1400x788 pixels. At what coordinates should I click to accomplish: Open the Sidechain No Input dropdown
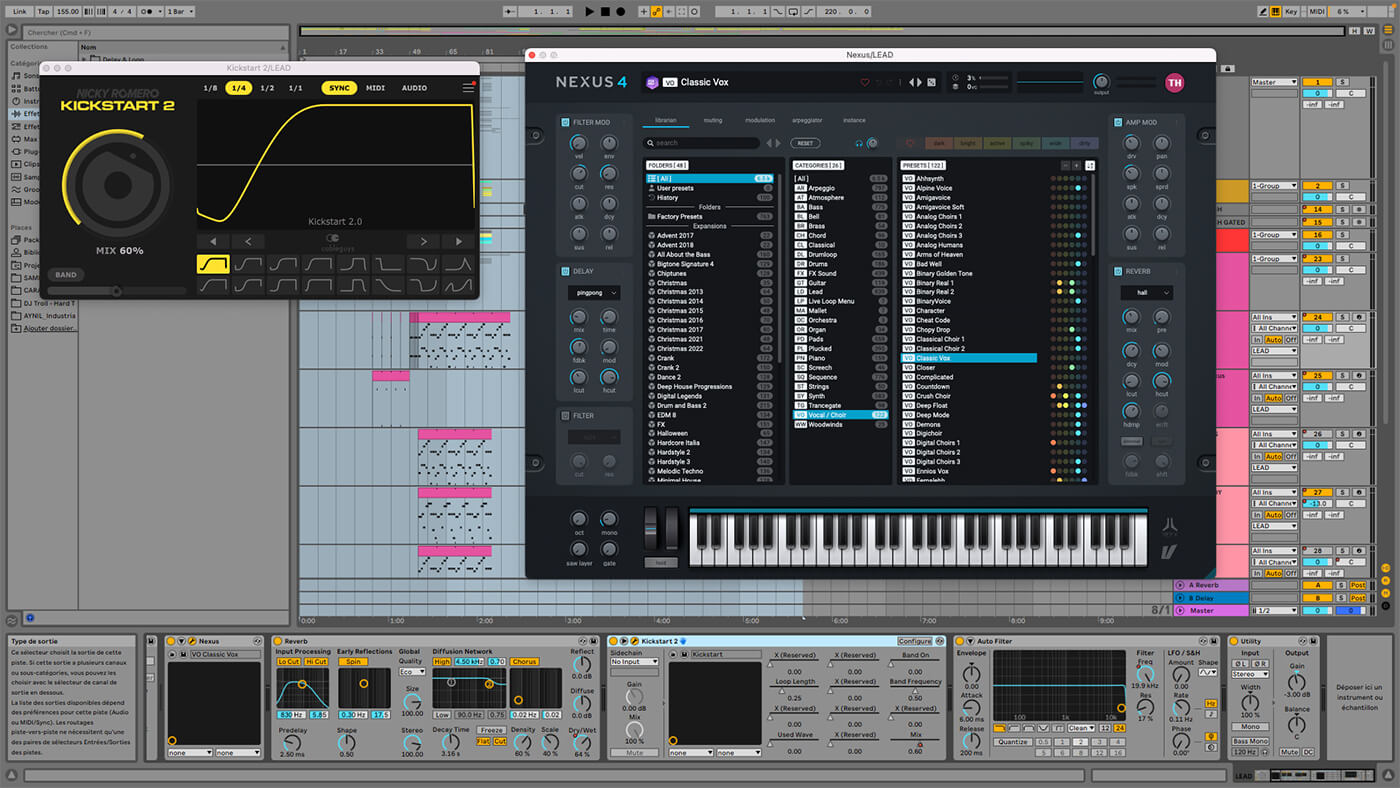pos(634,661)
